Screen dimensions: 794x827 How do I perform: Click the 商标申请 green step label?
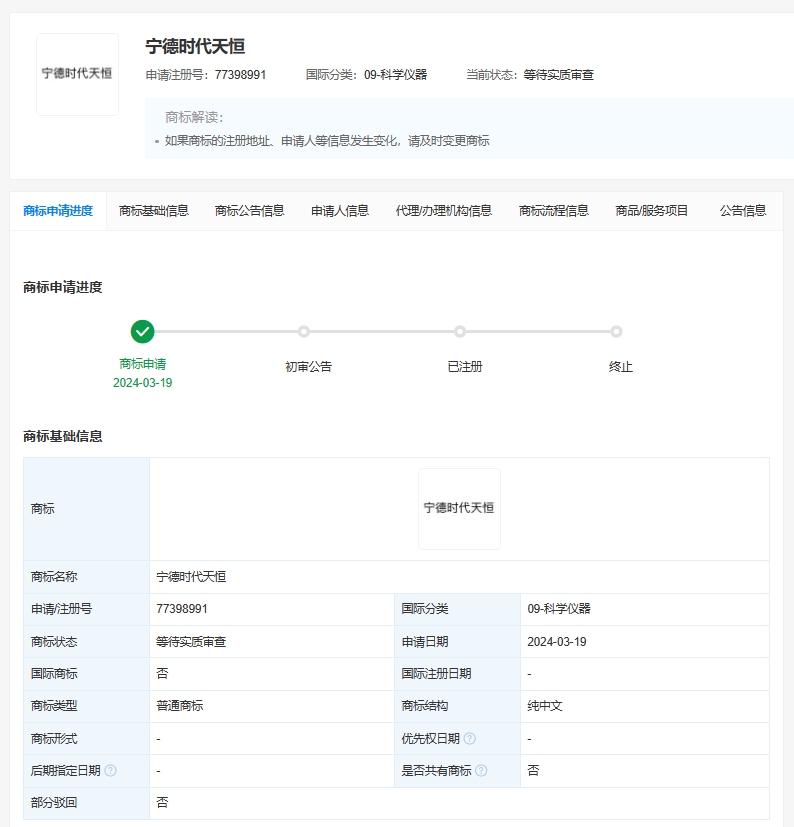142,364
